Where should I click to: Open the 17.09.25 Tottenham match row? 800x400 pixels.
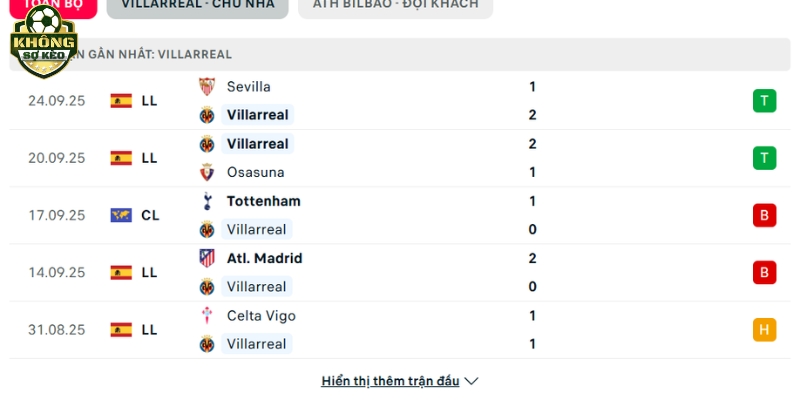click(x=400, y=215)
